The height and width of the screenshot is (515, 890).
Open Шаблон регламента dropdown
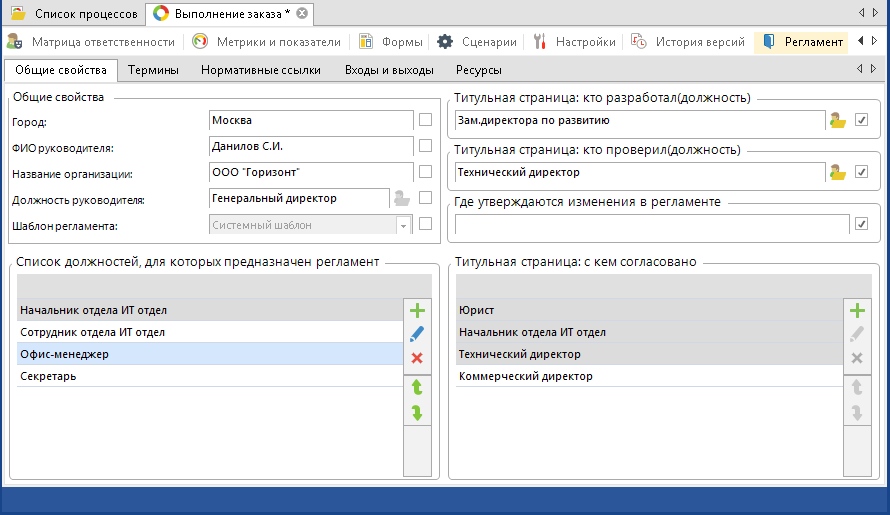coord(404,225)
